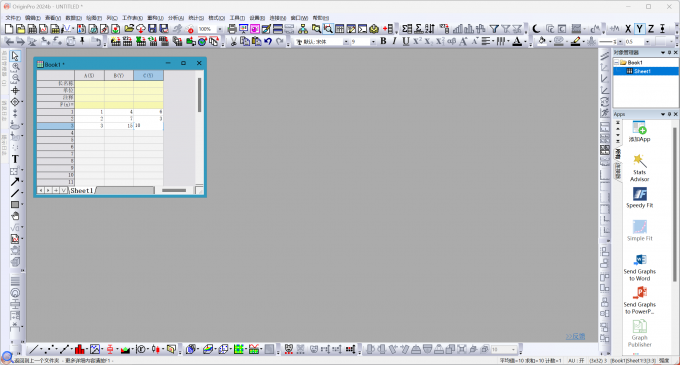680x365 pixels.
Task: Click the Undo arrow icon
Action: click(268, 42)
